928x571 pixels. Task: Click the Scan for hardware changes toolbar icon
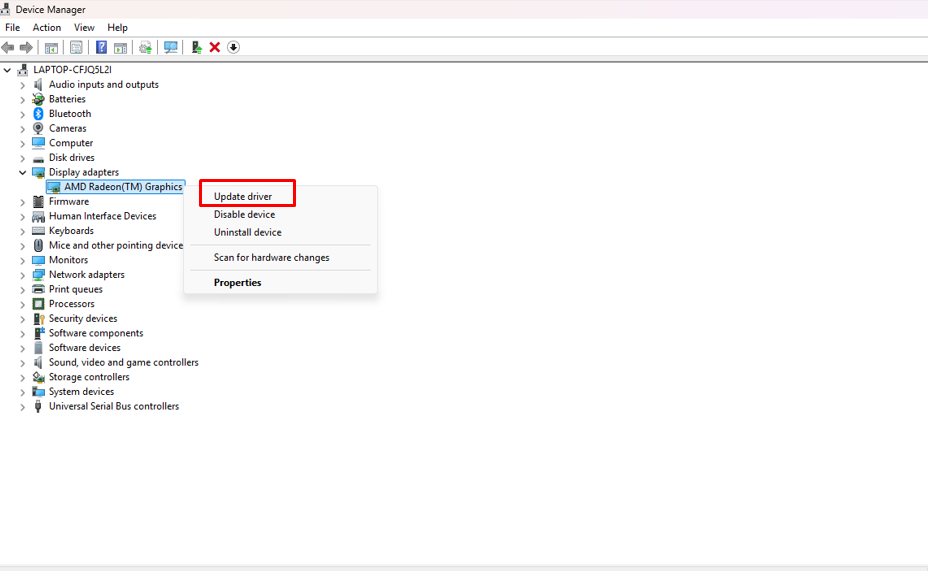click(x=171, y=47)
